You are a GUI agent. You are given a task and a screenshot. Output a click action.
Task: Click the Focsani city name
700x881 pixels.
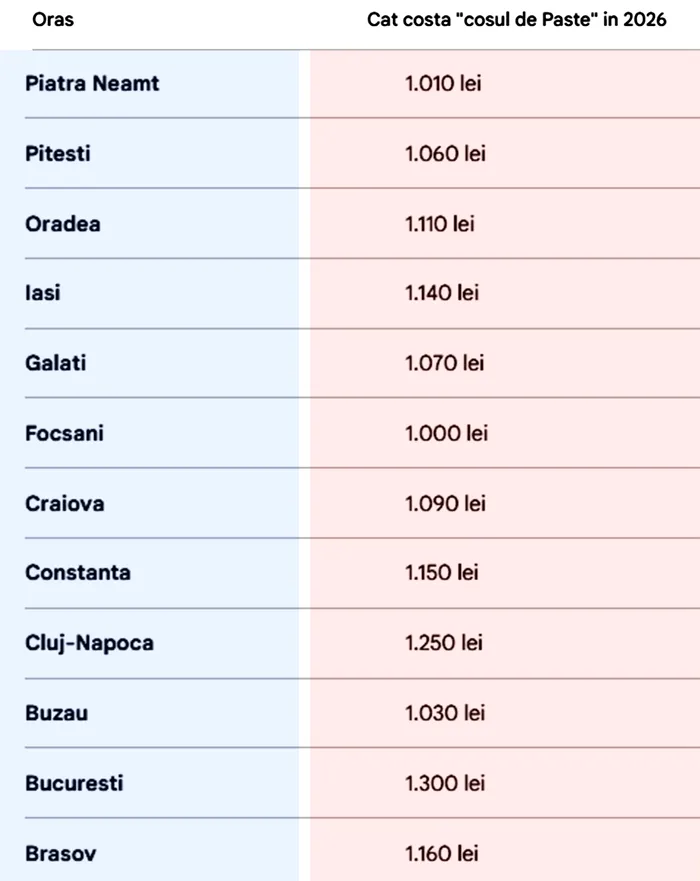64,433
